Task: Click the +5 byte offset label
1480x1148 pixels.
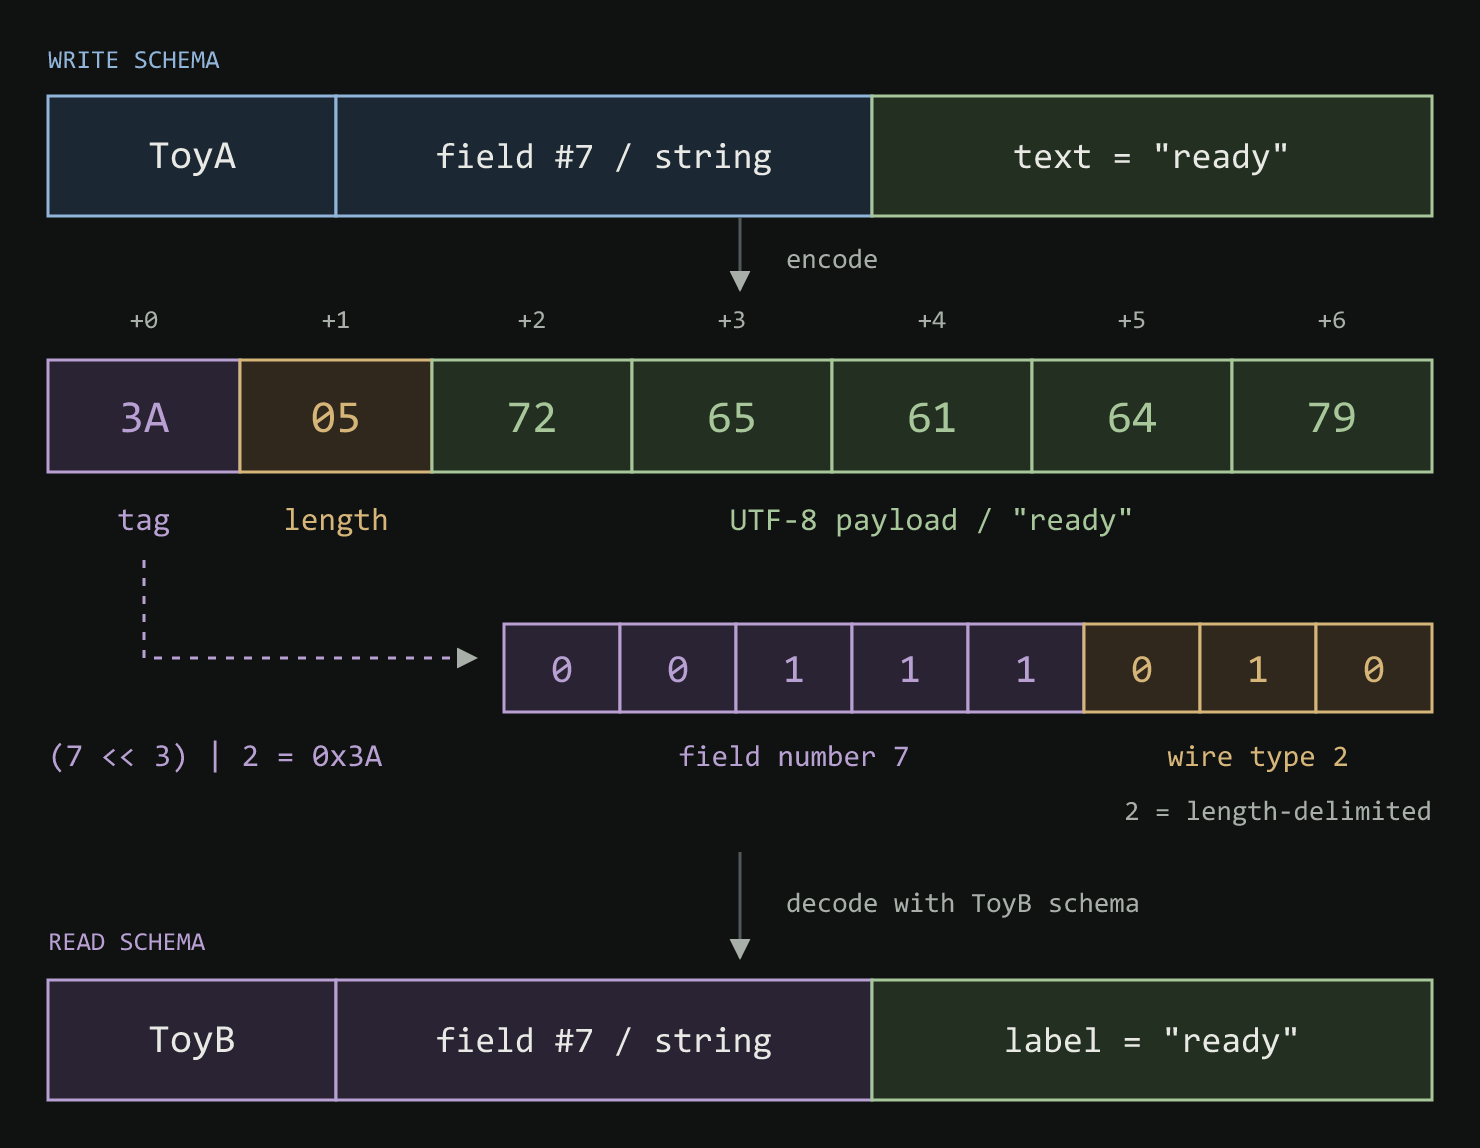Action: pos(1132,320)
